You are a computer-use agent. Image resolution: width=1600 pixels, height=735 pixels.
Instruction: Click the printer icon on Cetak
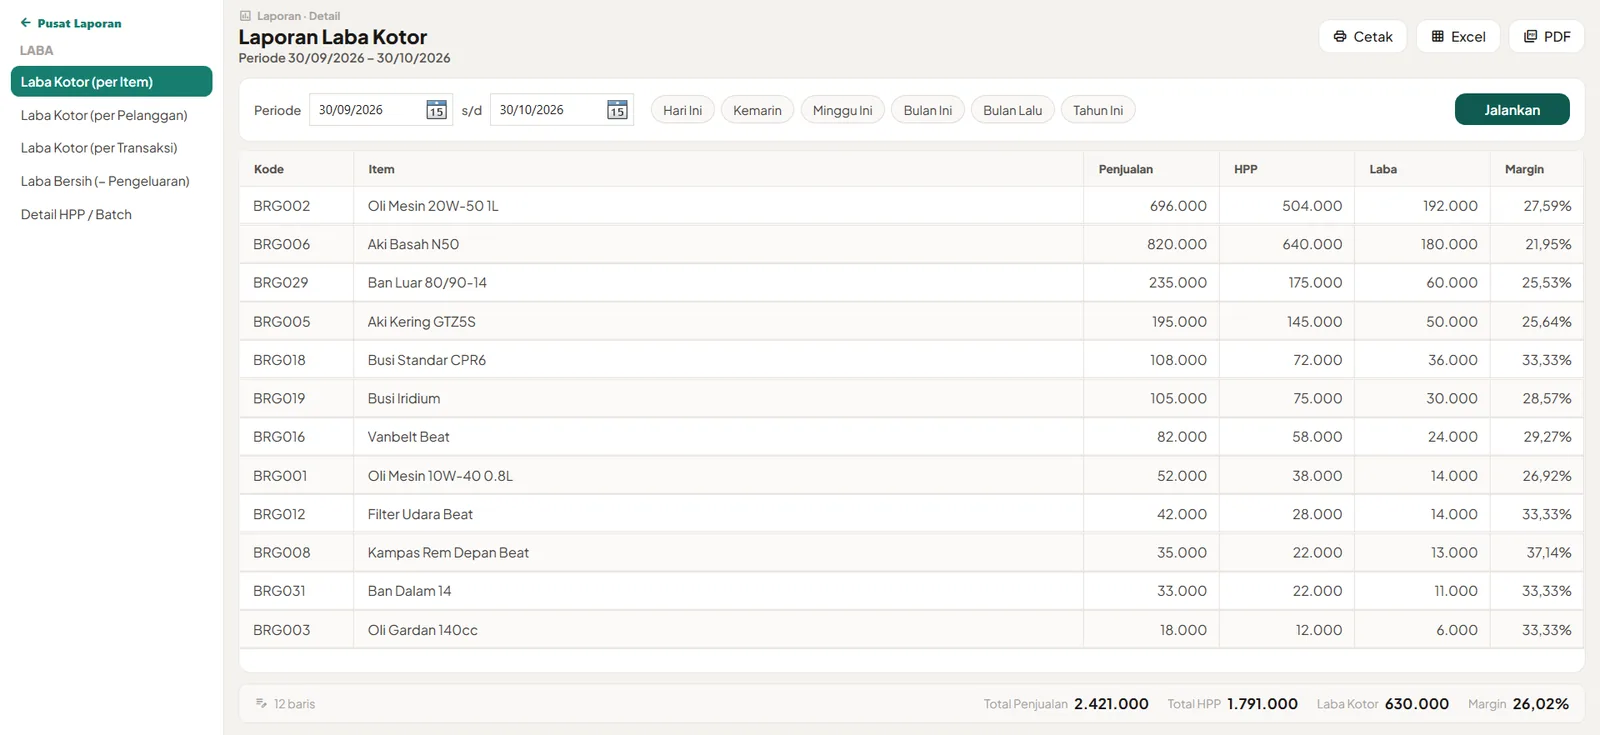1340,37
